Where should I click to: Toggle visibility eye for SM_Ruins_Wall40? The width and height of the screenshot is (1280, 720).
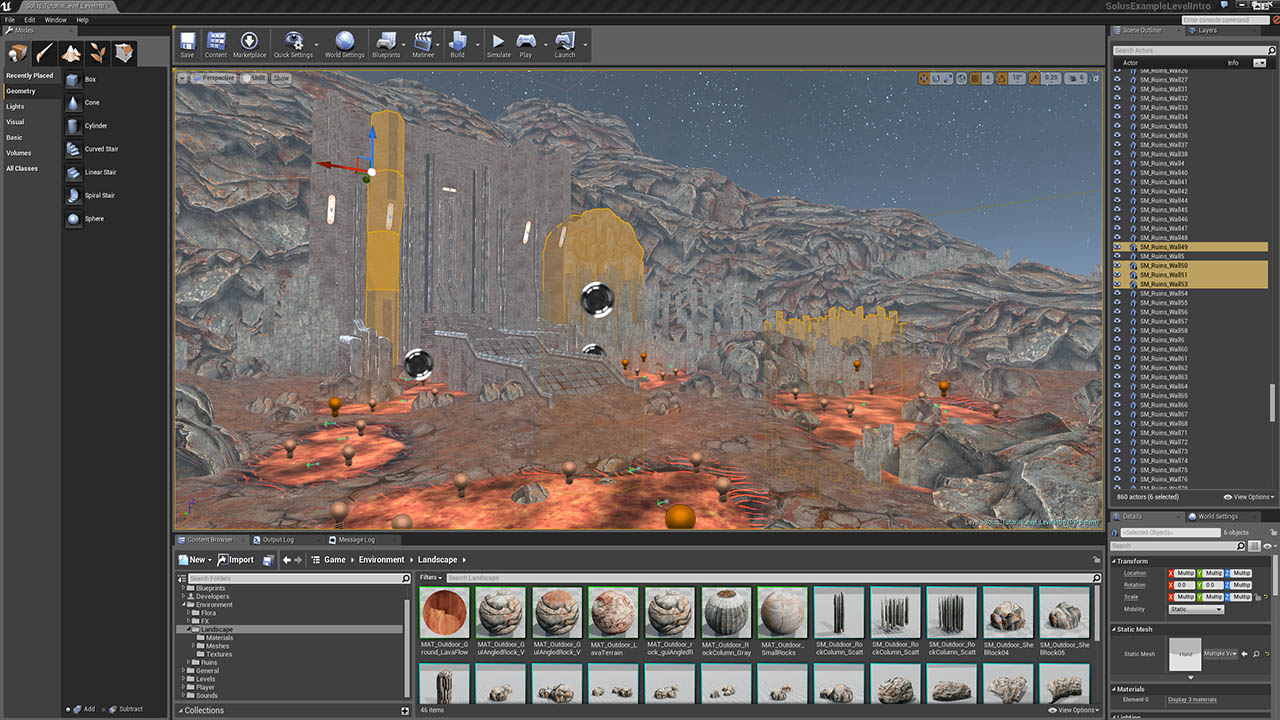click(x=1118, y=173)
